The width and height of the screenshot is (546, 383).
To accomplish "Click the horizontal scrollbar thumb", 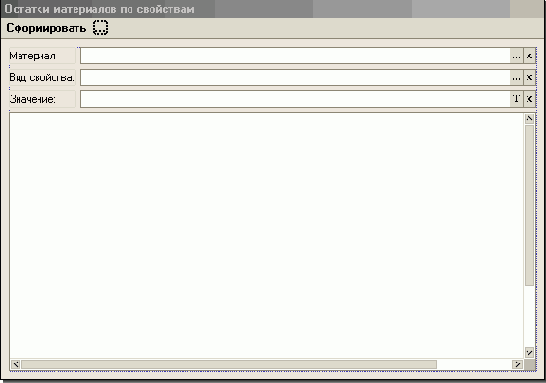I will (229, 365).
